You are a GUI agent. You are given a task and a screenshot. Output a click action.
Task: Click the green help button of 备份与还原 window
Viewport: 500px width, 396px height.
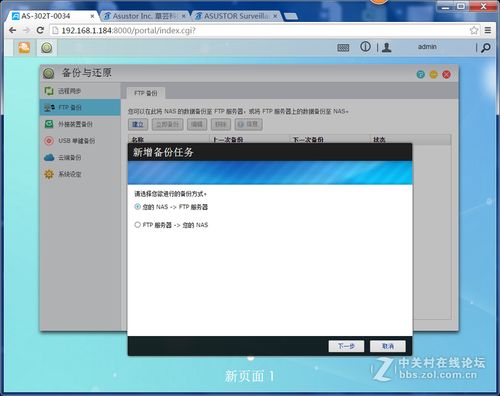[x=421, y=74]
